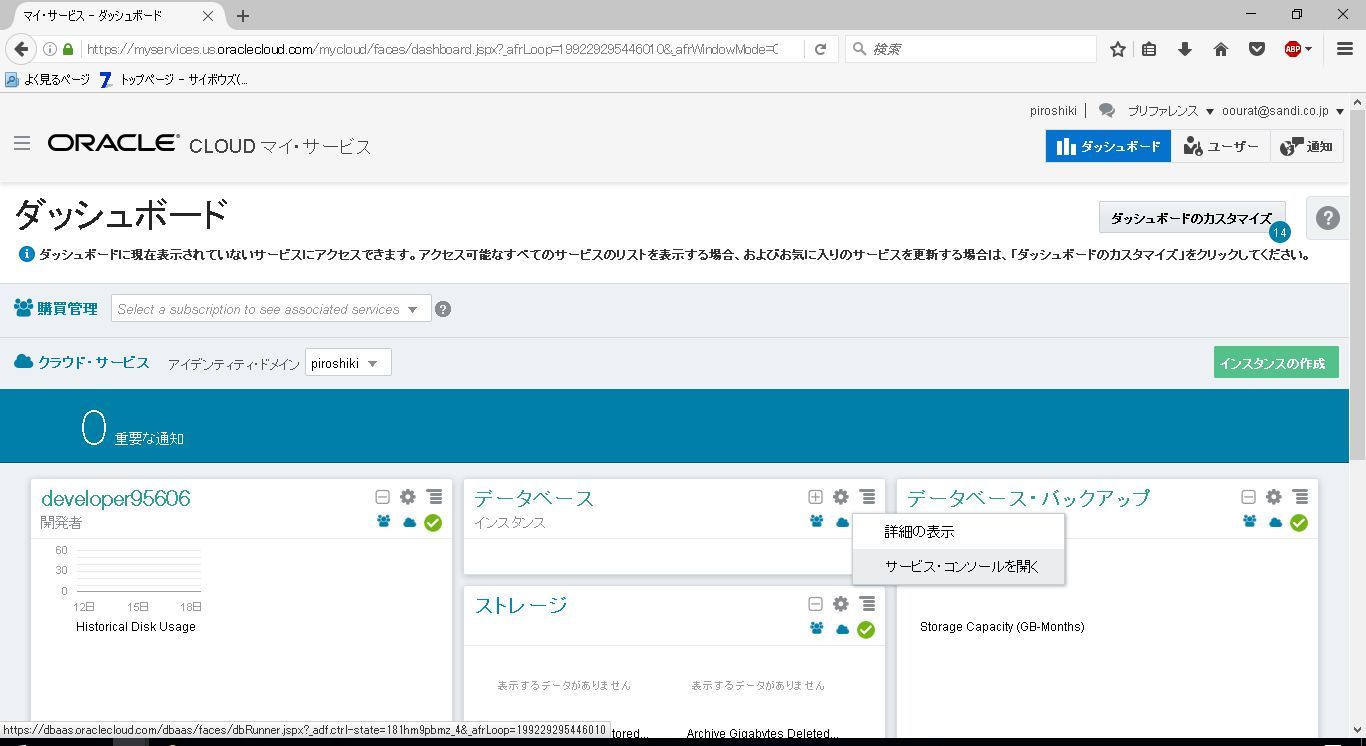Screen dimensions: 1366x746
Task: Click the 重要な通知 counter text
Action: [x=149, y=438]
